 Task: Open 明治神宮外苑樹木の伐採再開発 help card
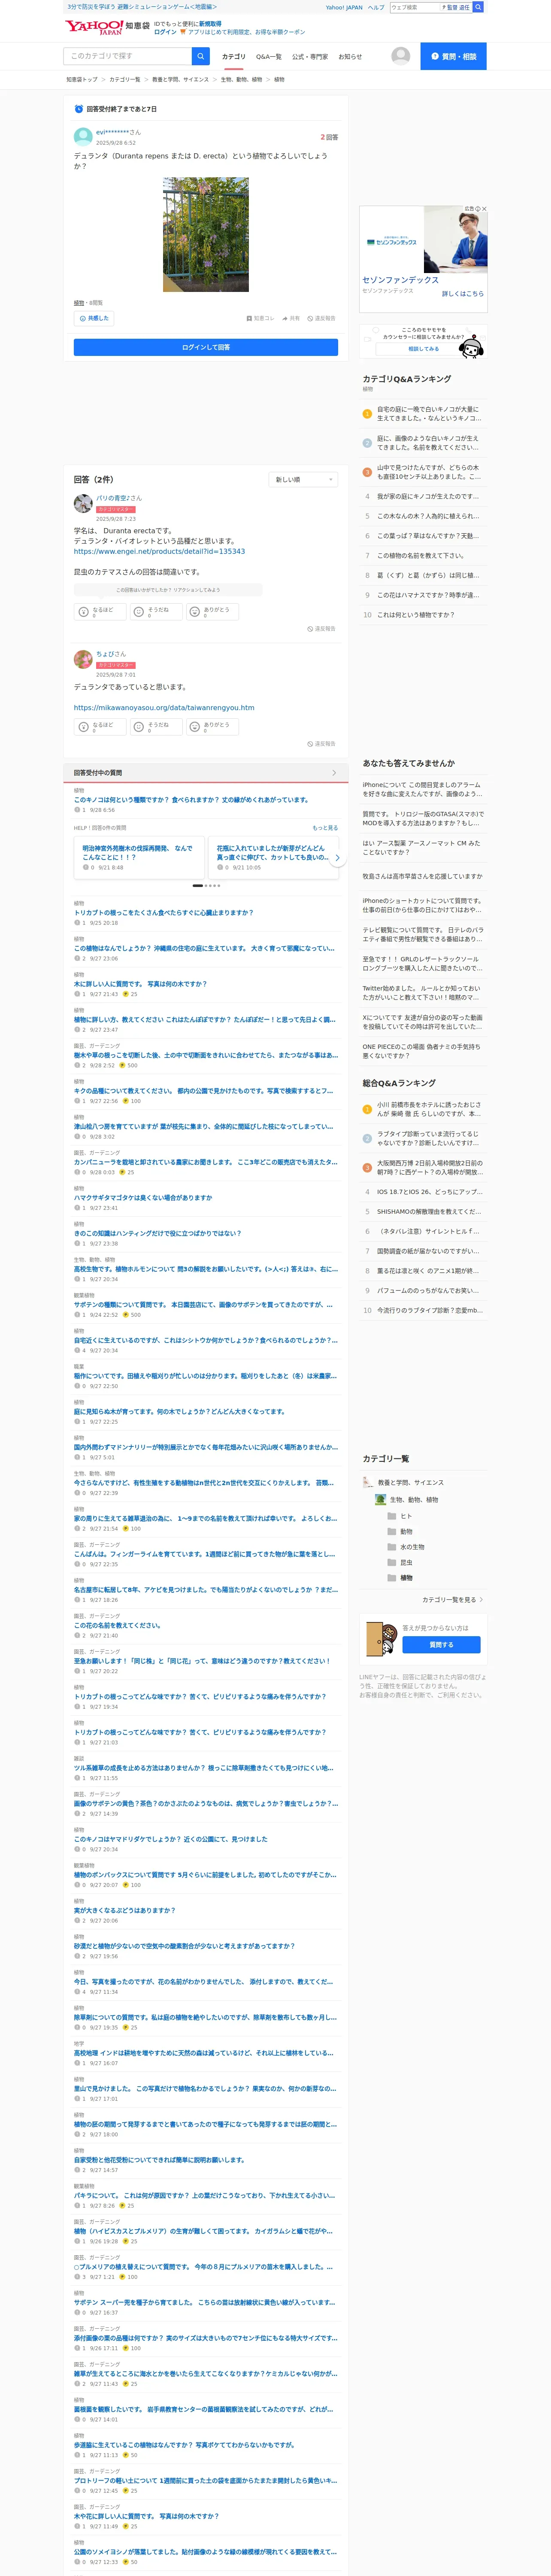point(139,857)
